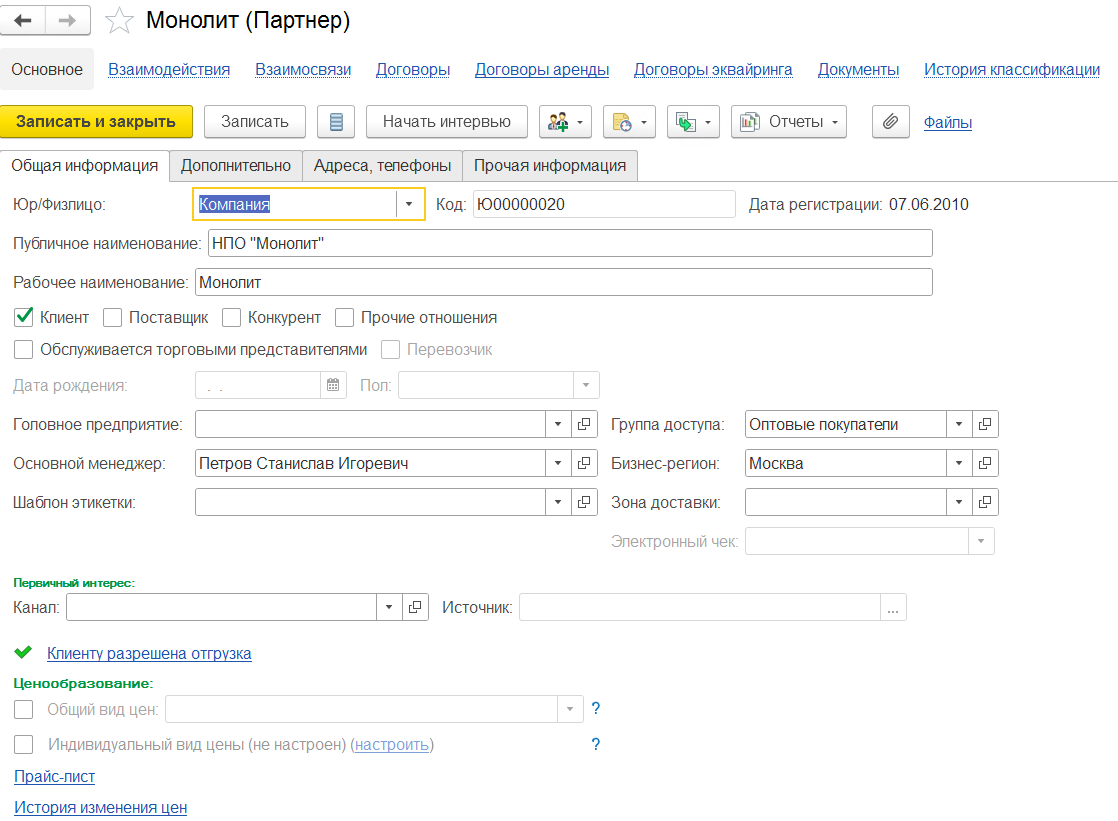Click the list-style document icon next to Записать
The image size is (1118, 821).
click(x=336, y=122)
